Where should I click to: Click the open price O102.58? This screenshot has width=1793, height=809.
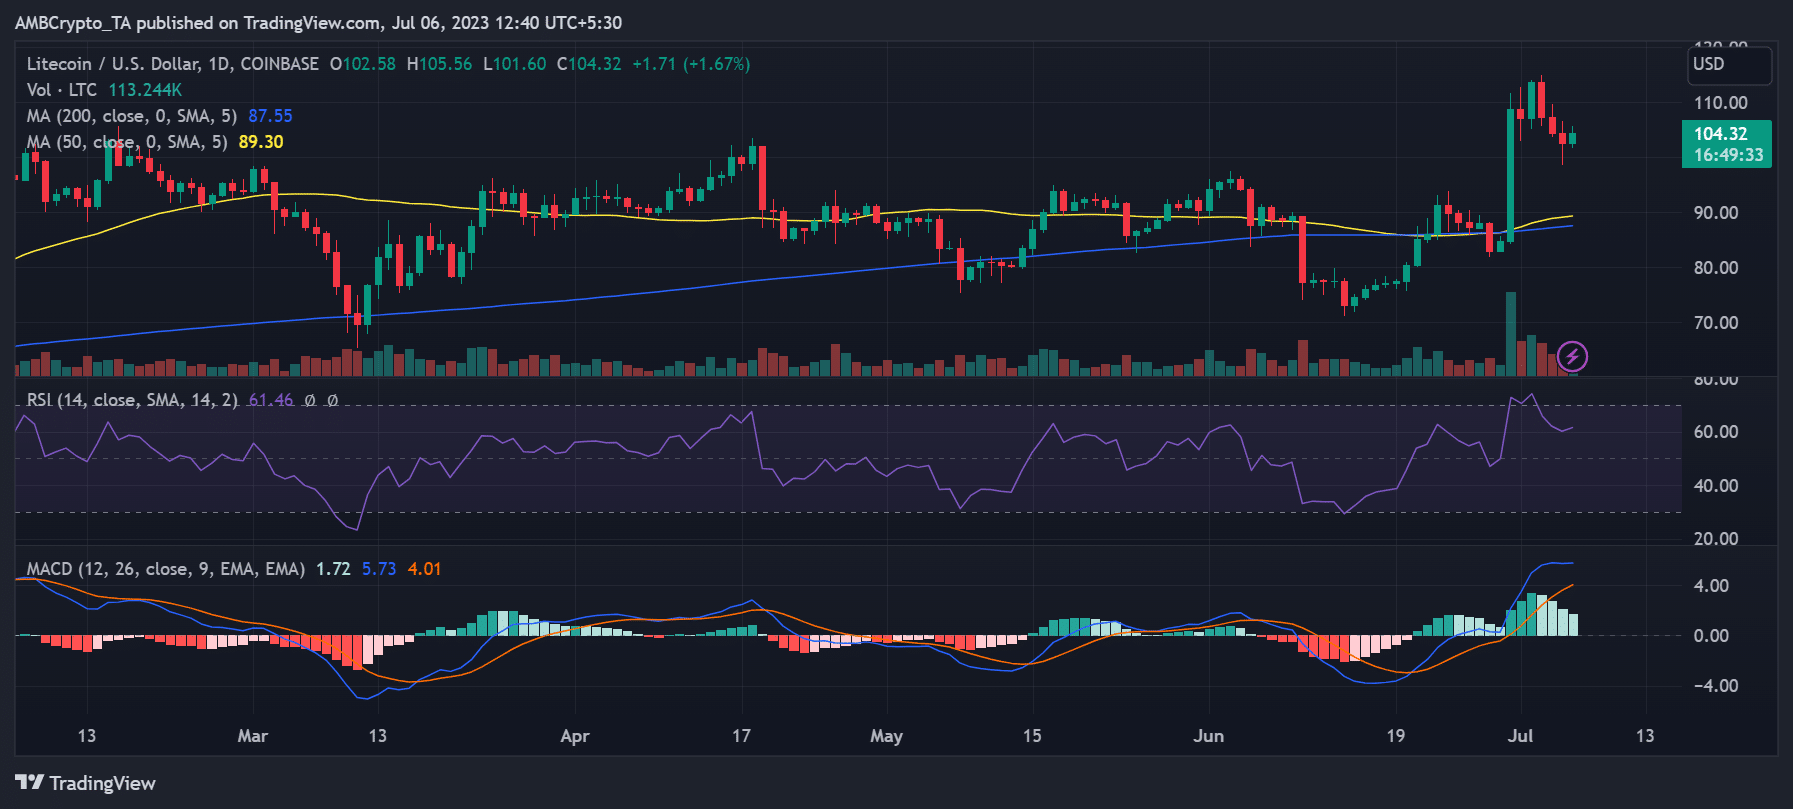pos(363,64)
